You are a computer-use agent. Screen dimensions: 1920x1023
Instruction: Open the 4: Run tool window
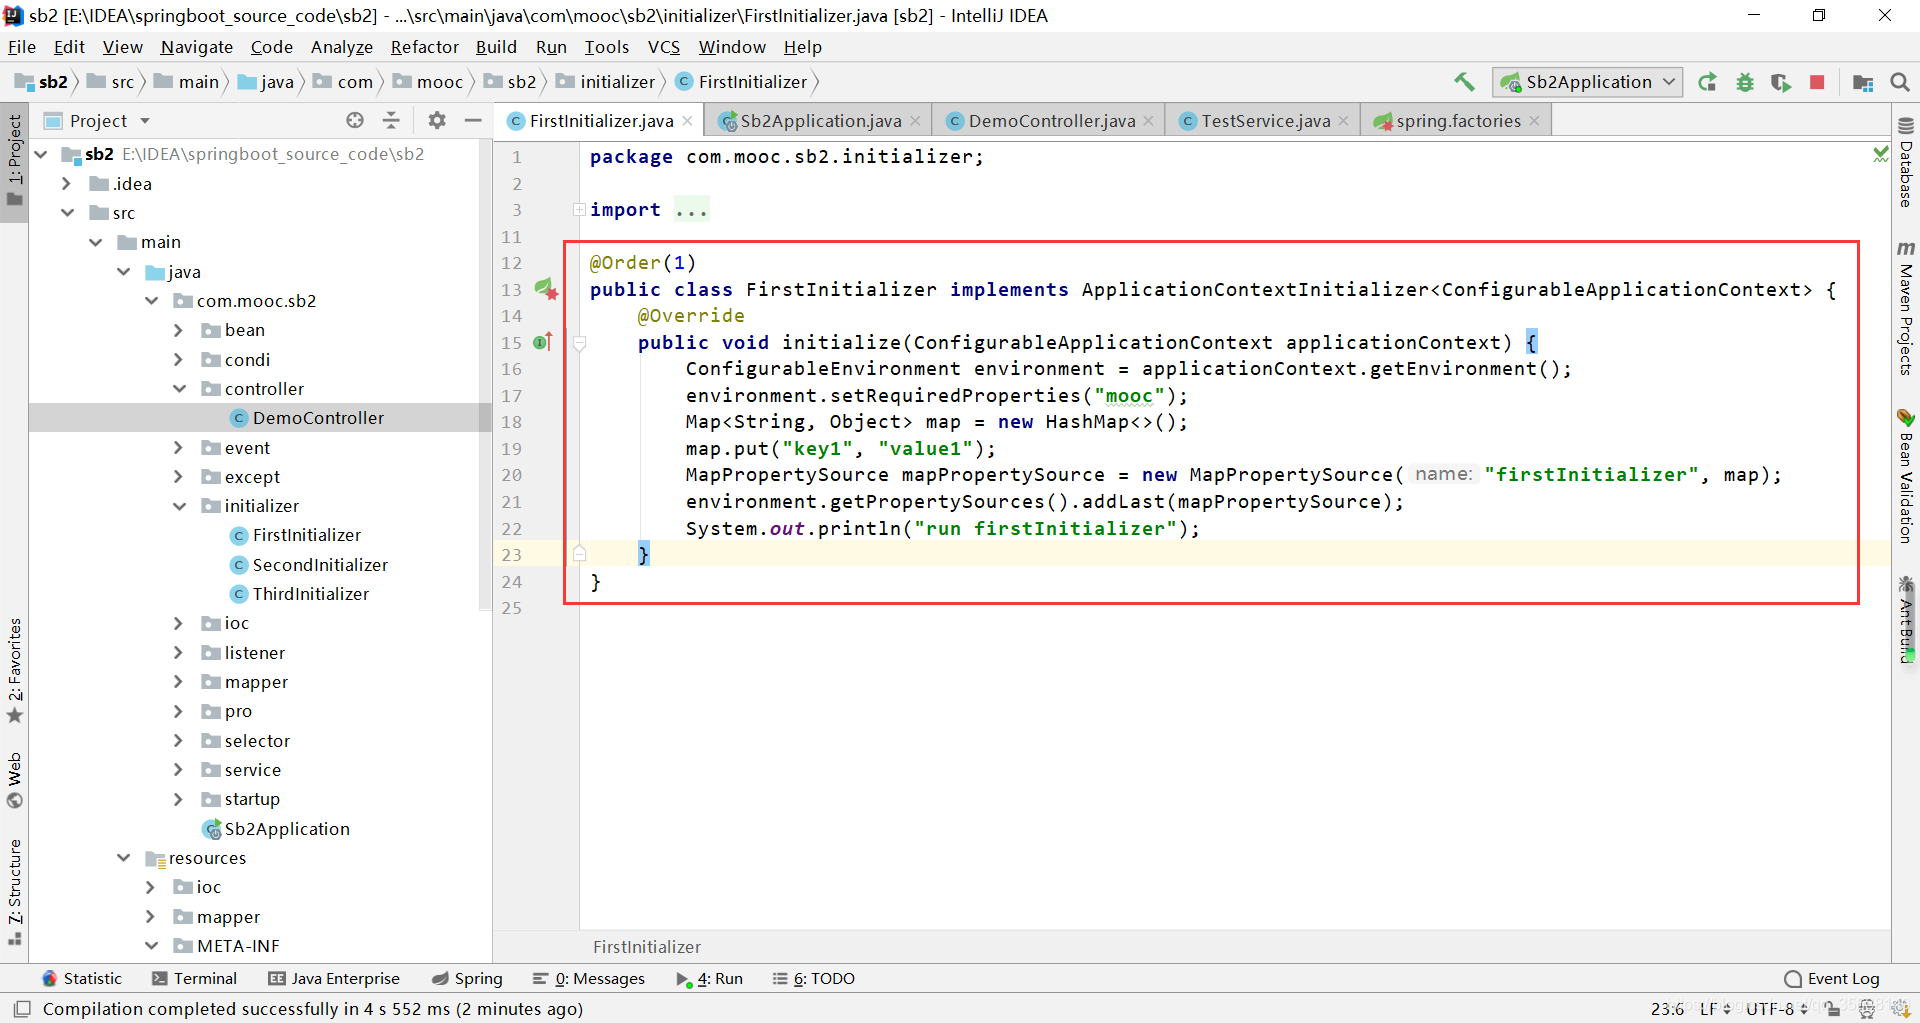point(710,978)
